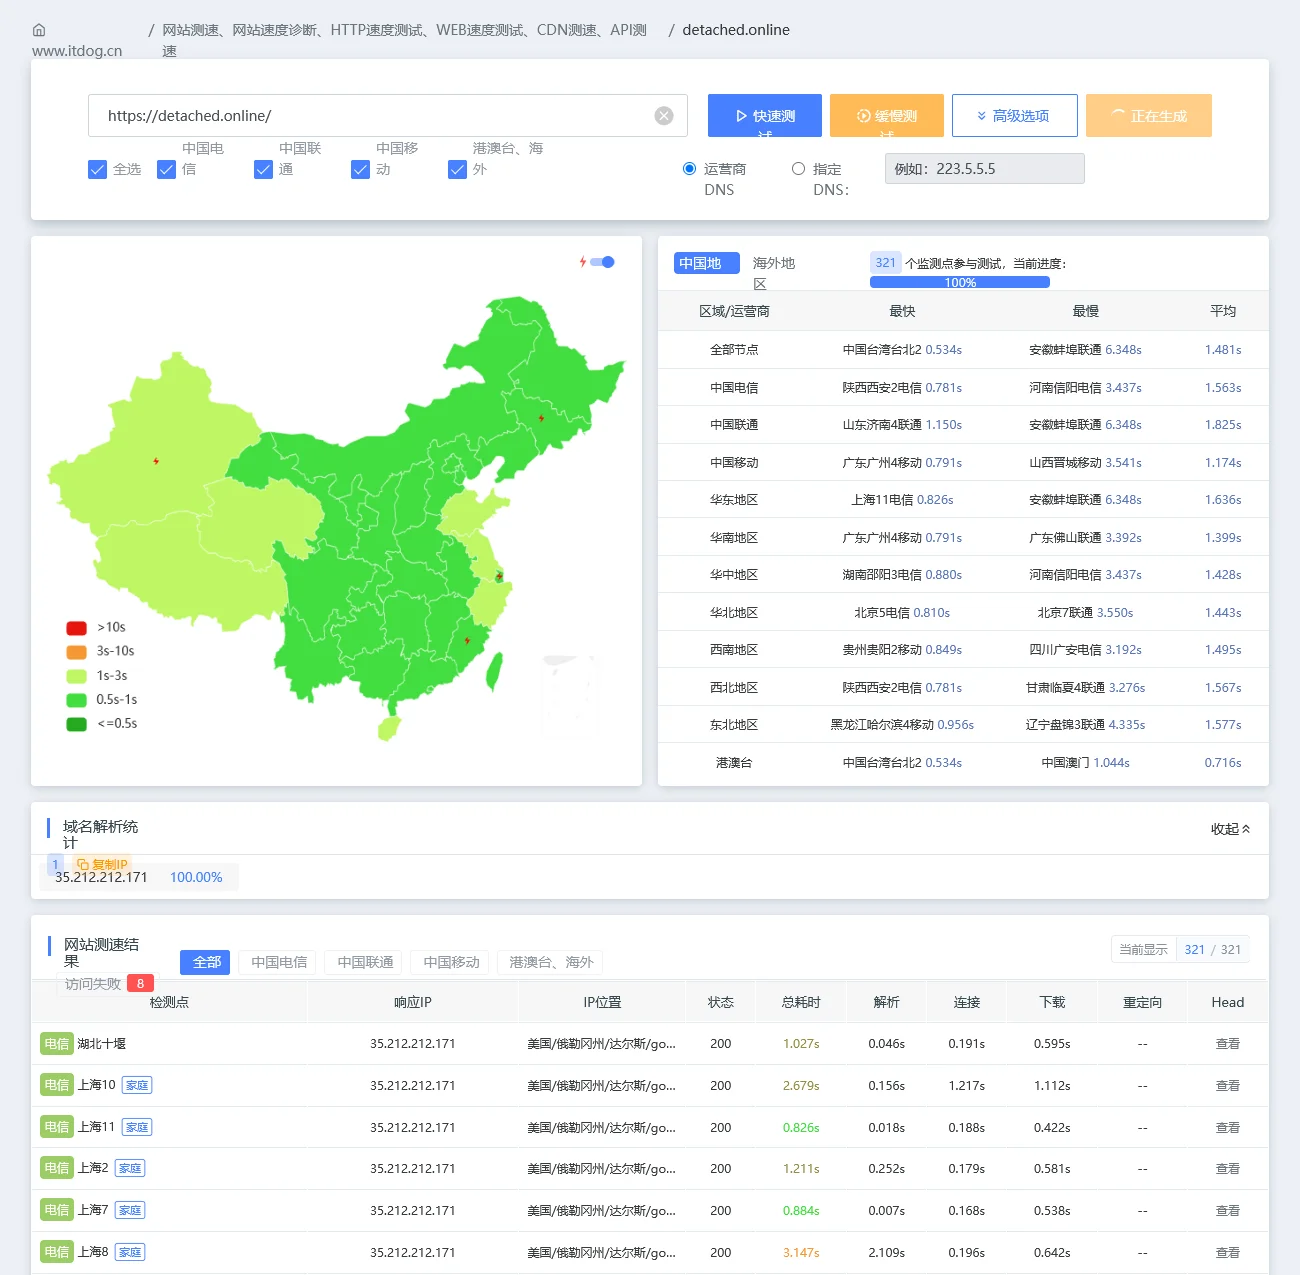Filter results by 中国移动 tab

451,962
